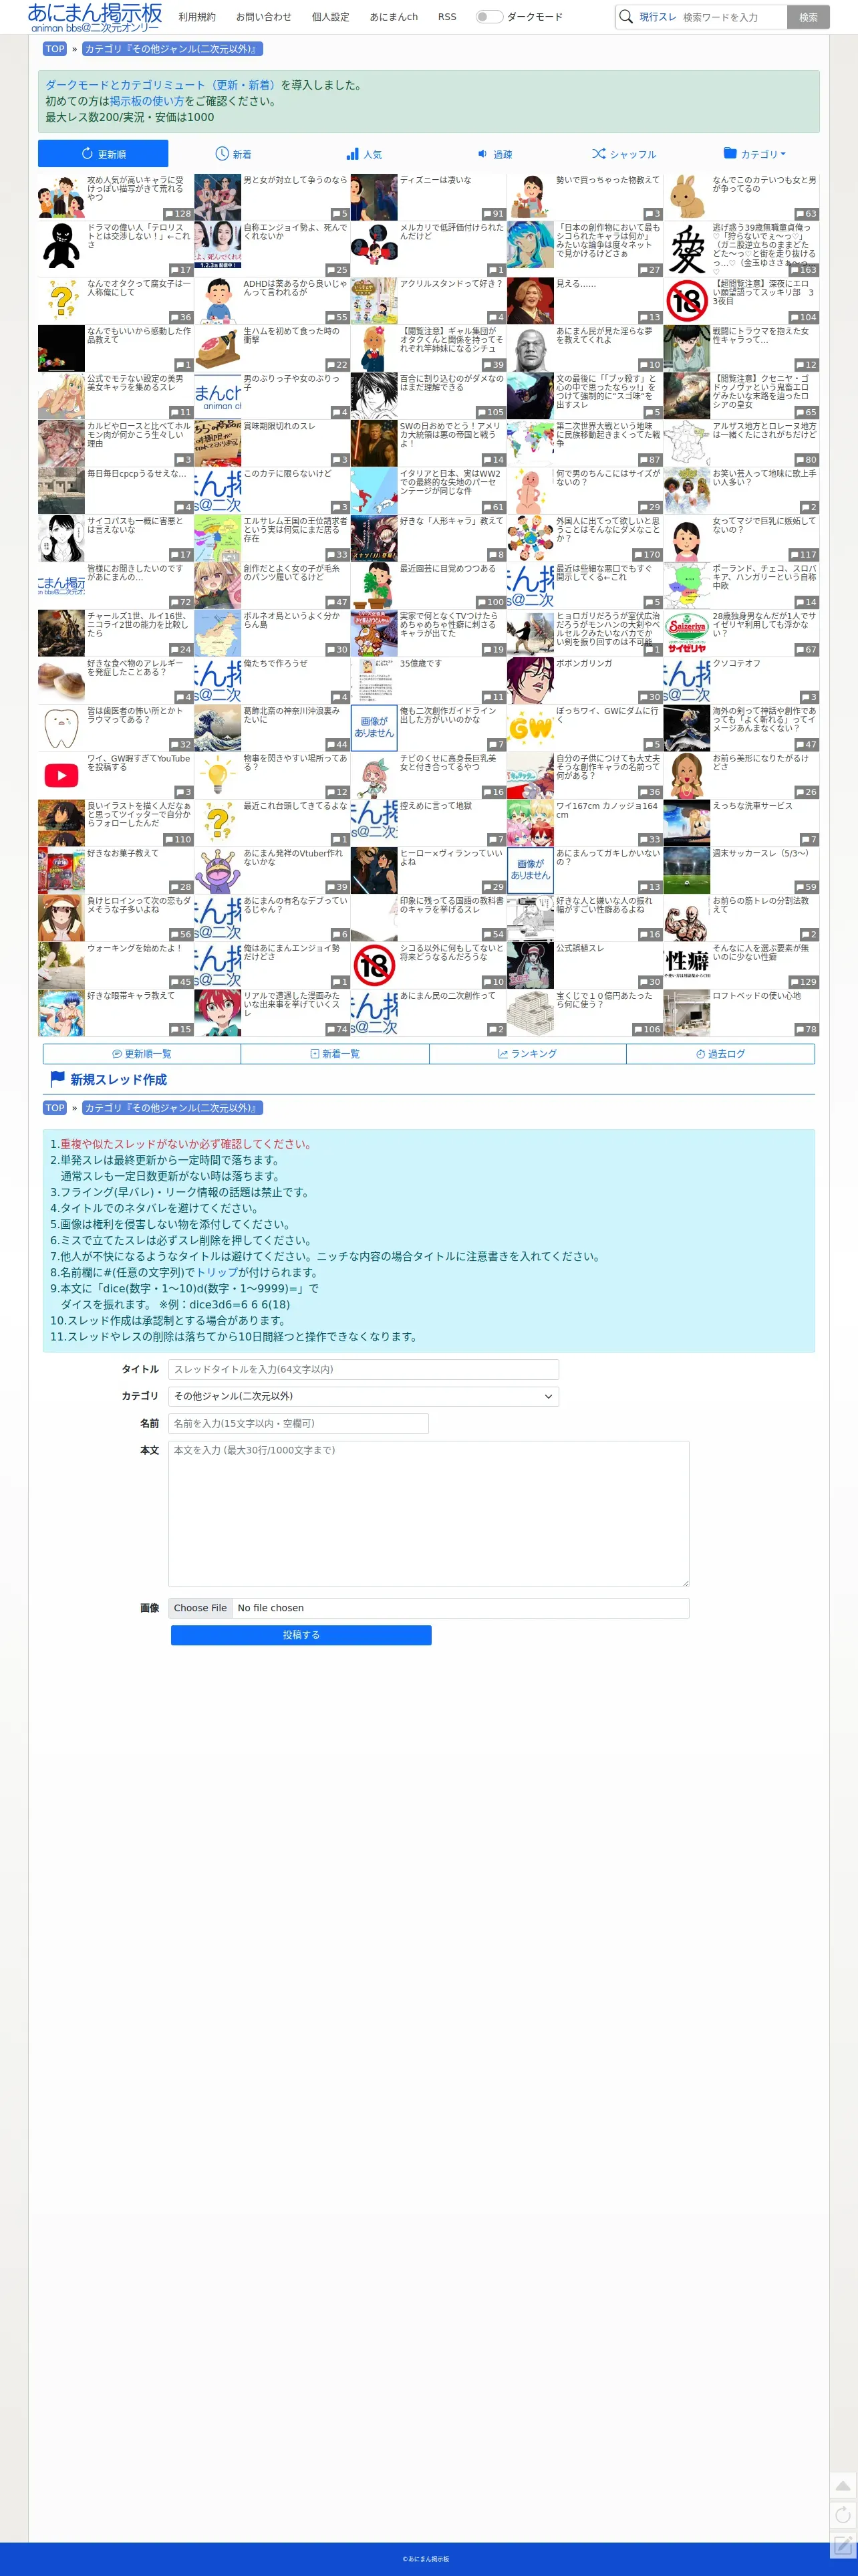
Task: Switch to the 人気 tab
Action: pyautogui.click(x=363, y=154)
